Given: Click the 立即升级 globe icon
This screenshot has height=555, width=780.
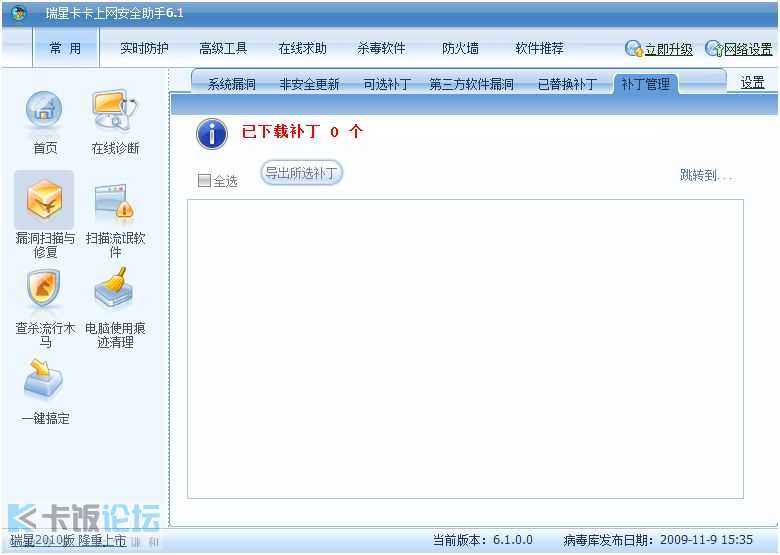Looking at the screenshot, I should point(633,49).
